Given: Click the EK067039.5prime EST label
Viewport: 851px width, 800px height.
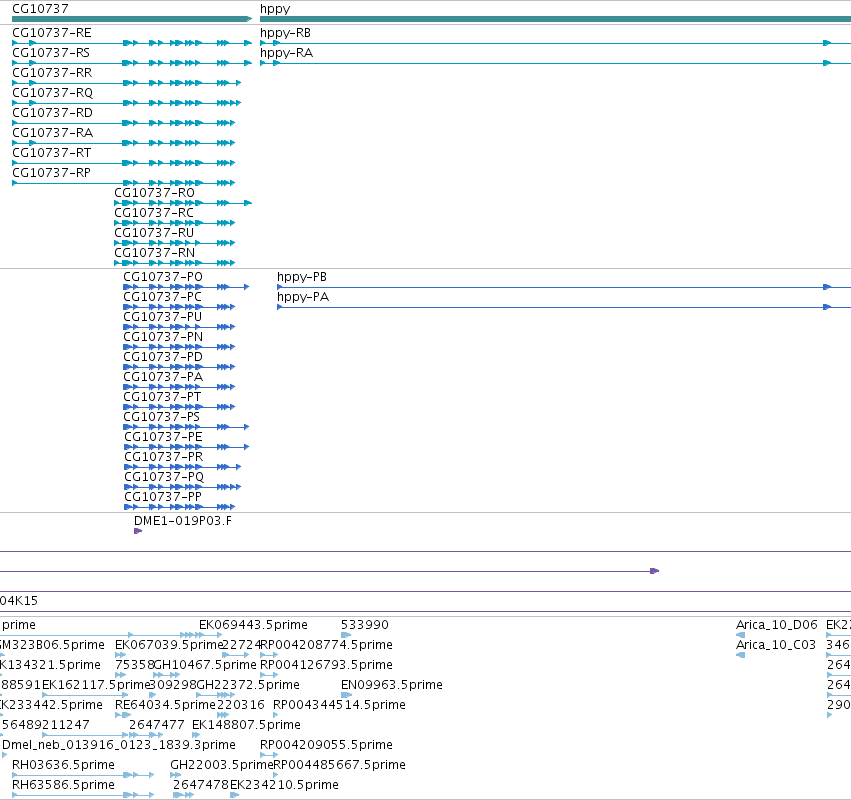Looking at the screenshot, I should 169,645.
